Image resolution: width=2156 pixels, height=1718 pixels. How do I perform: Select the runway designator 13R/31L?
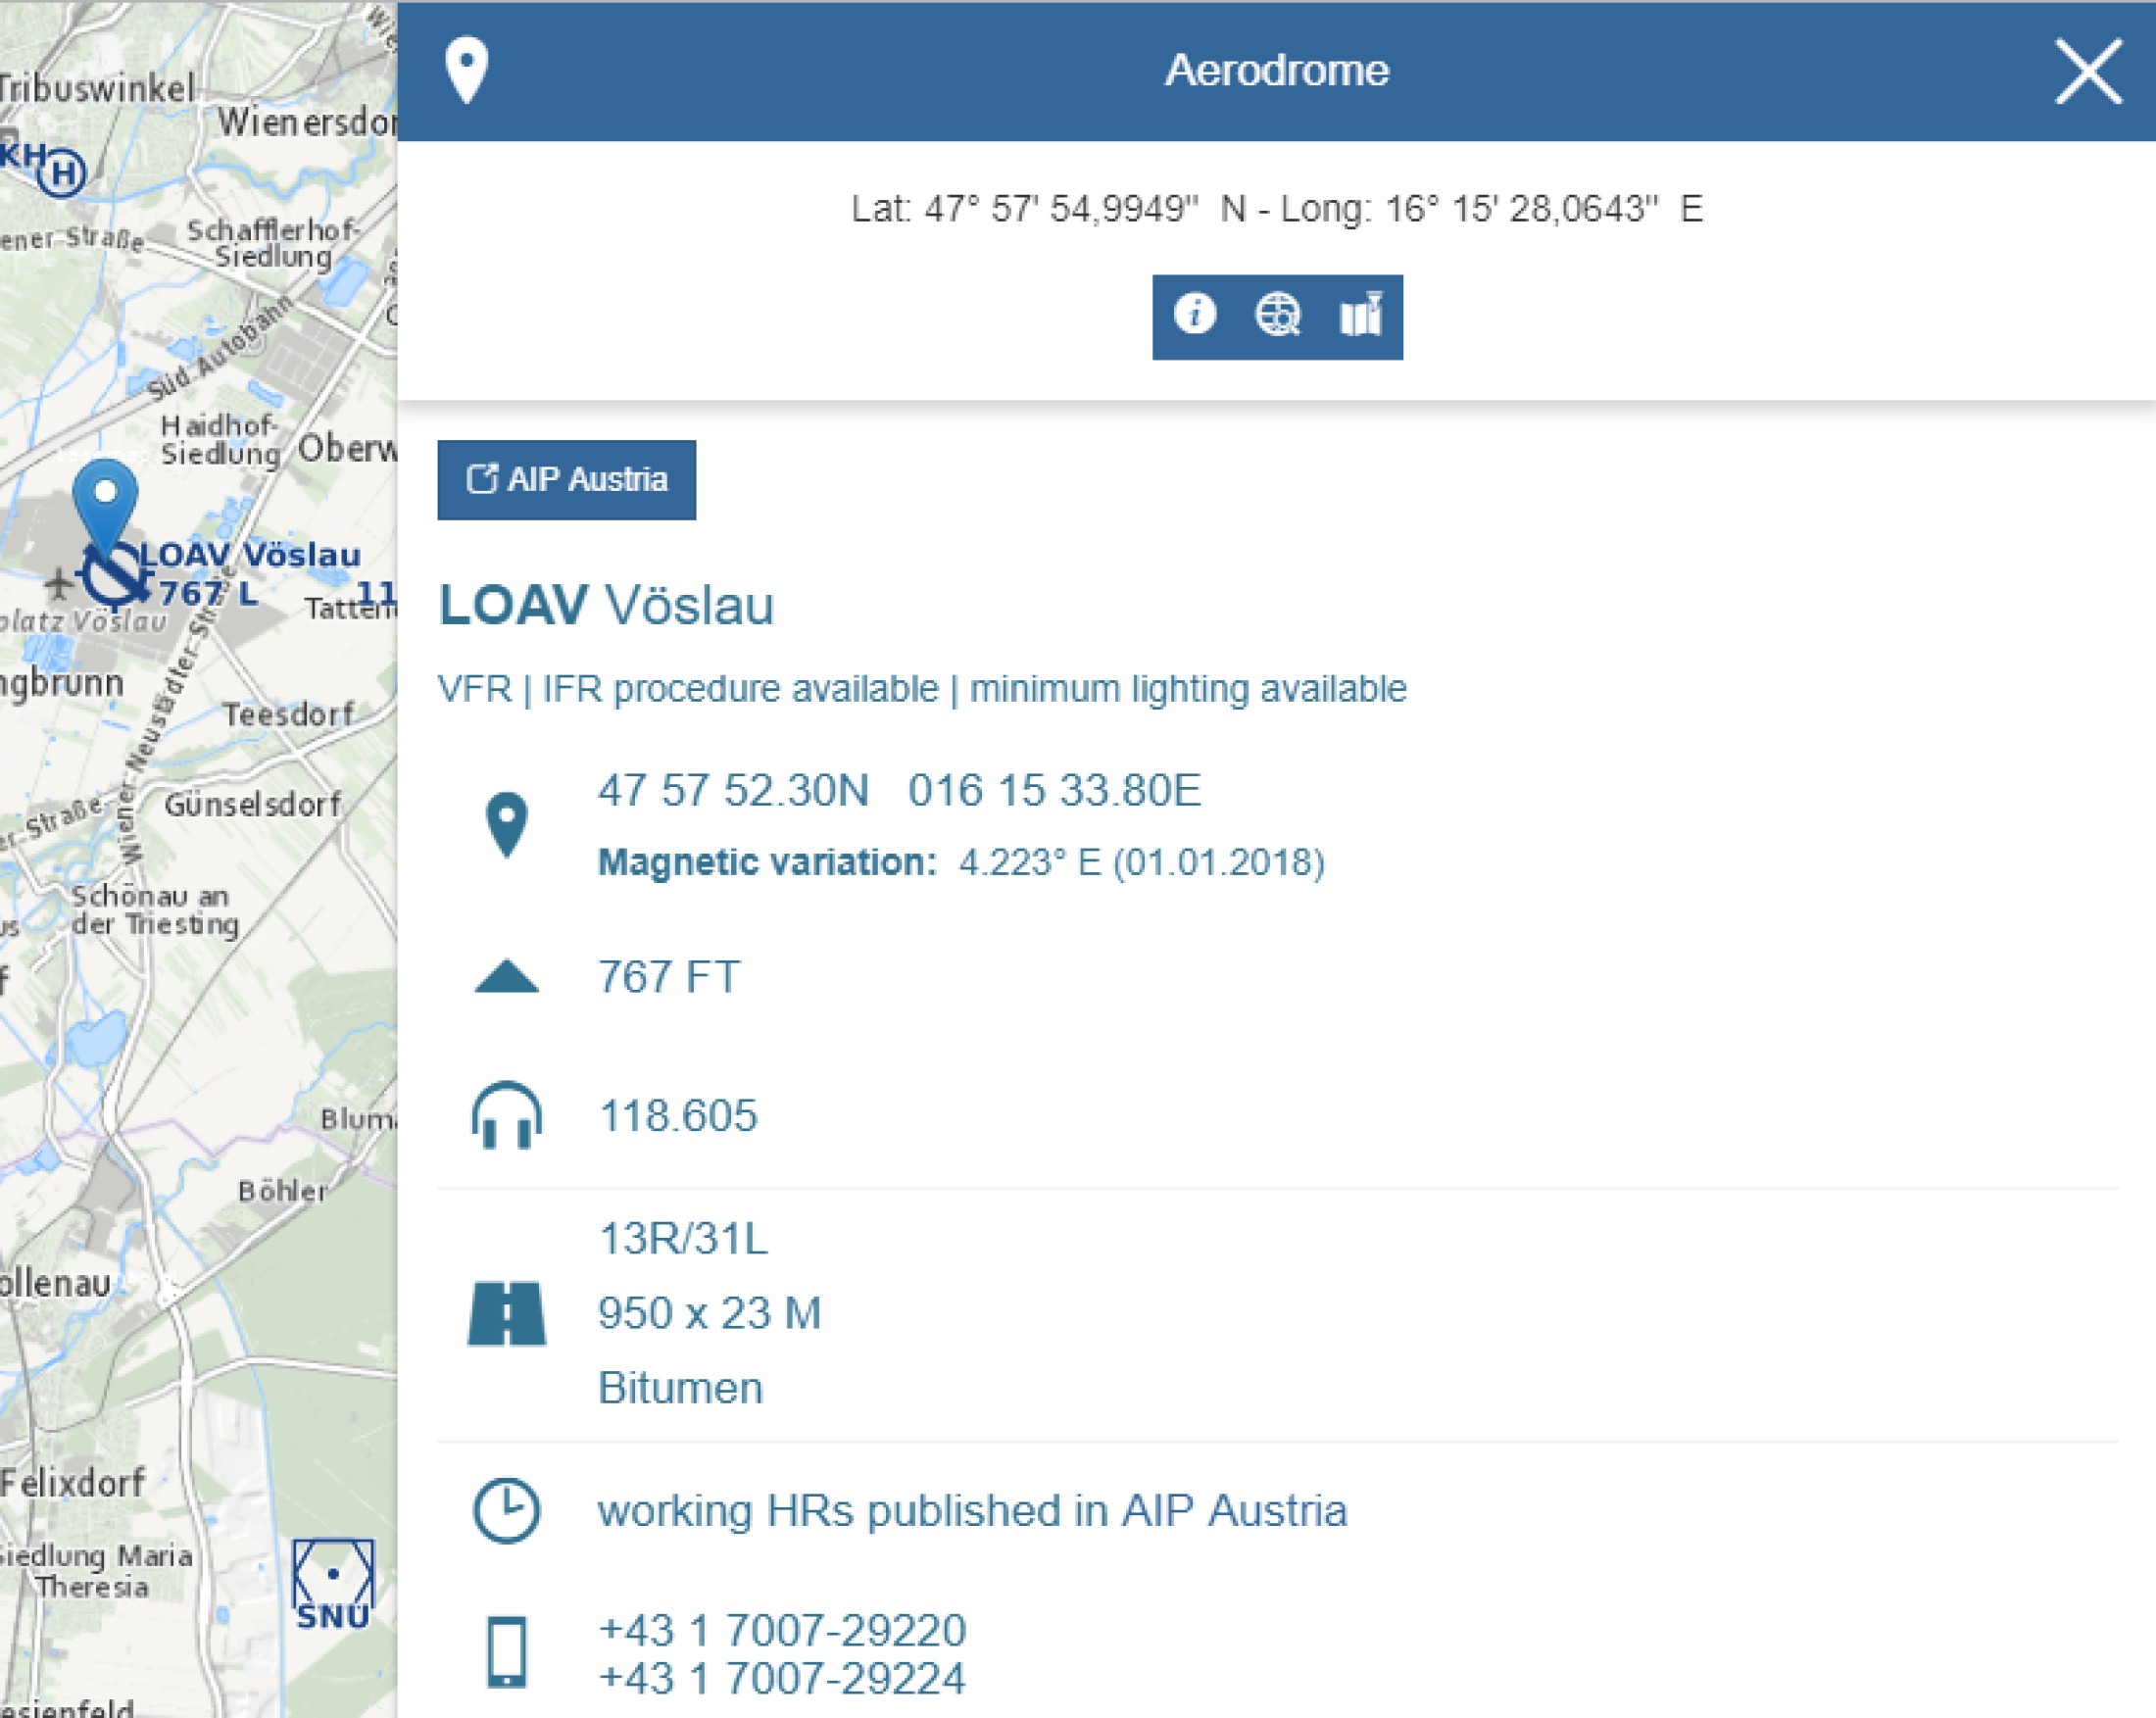pyautogui.click(x=682, y=1238)
